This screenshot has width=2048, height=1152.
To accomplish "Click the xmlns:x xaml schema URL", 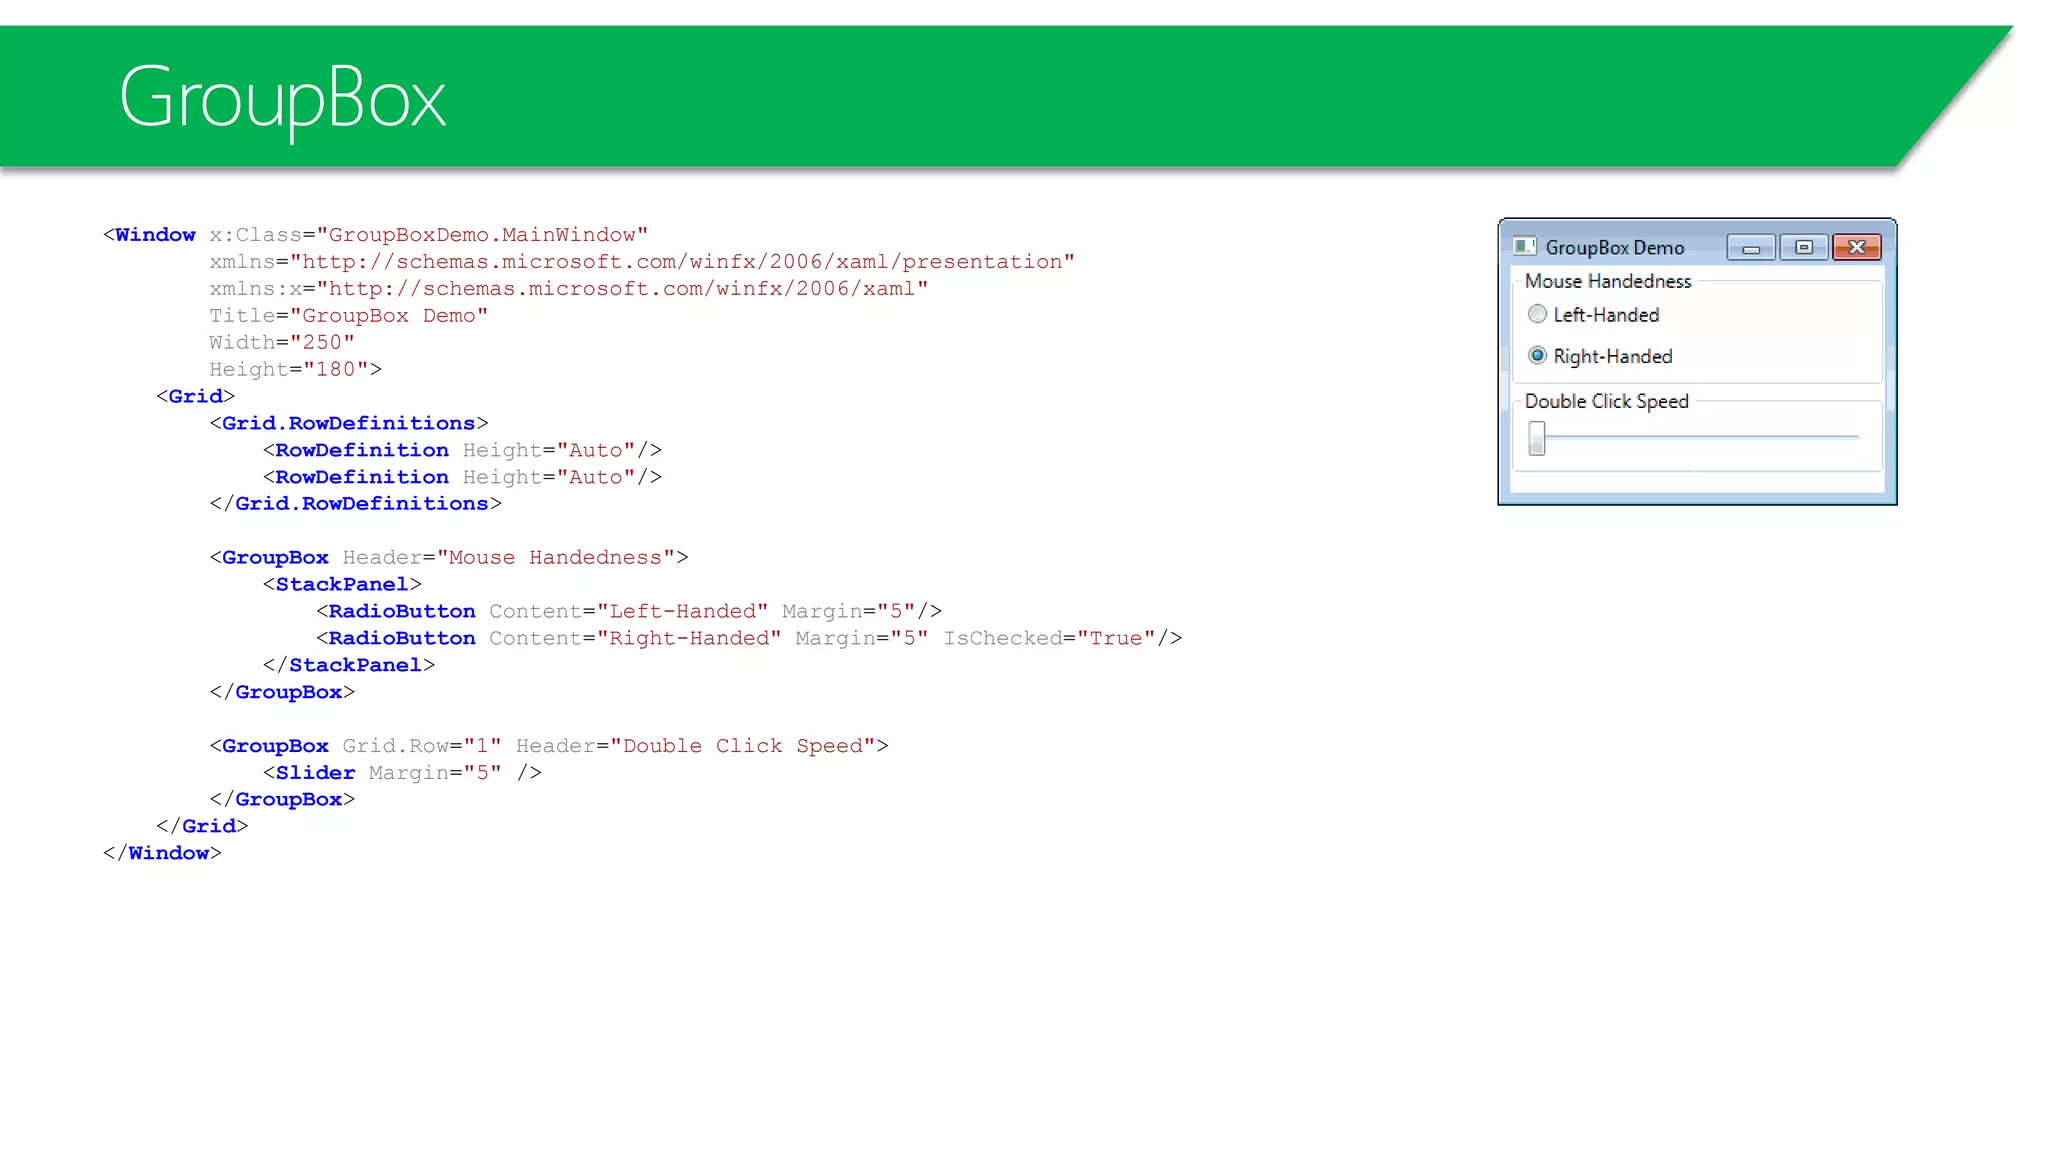I will [x=622, y=289].
